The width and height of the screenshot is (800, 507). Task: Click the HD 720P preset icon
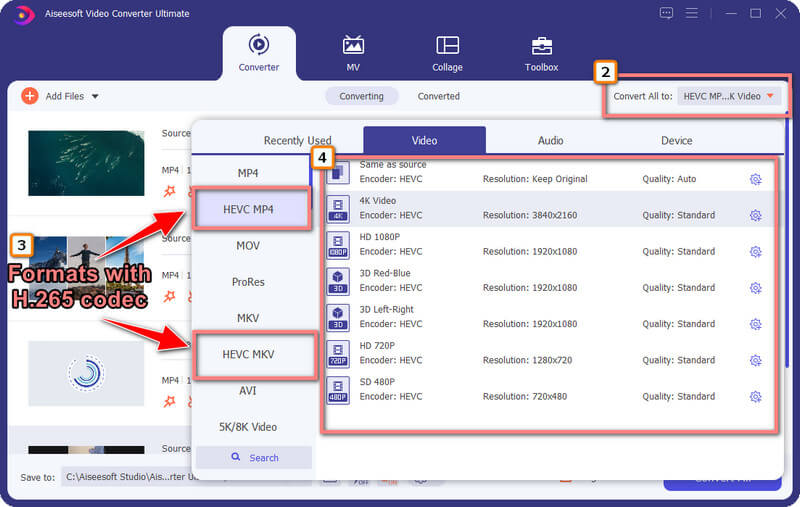(338, 353)
